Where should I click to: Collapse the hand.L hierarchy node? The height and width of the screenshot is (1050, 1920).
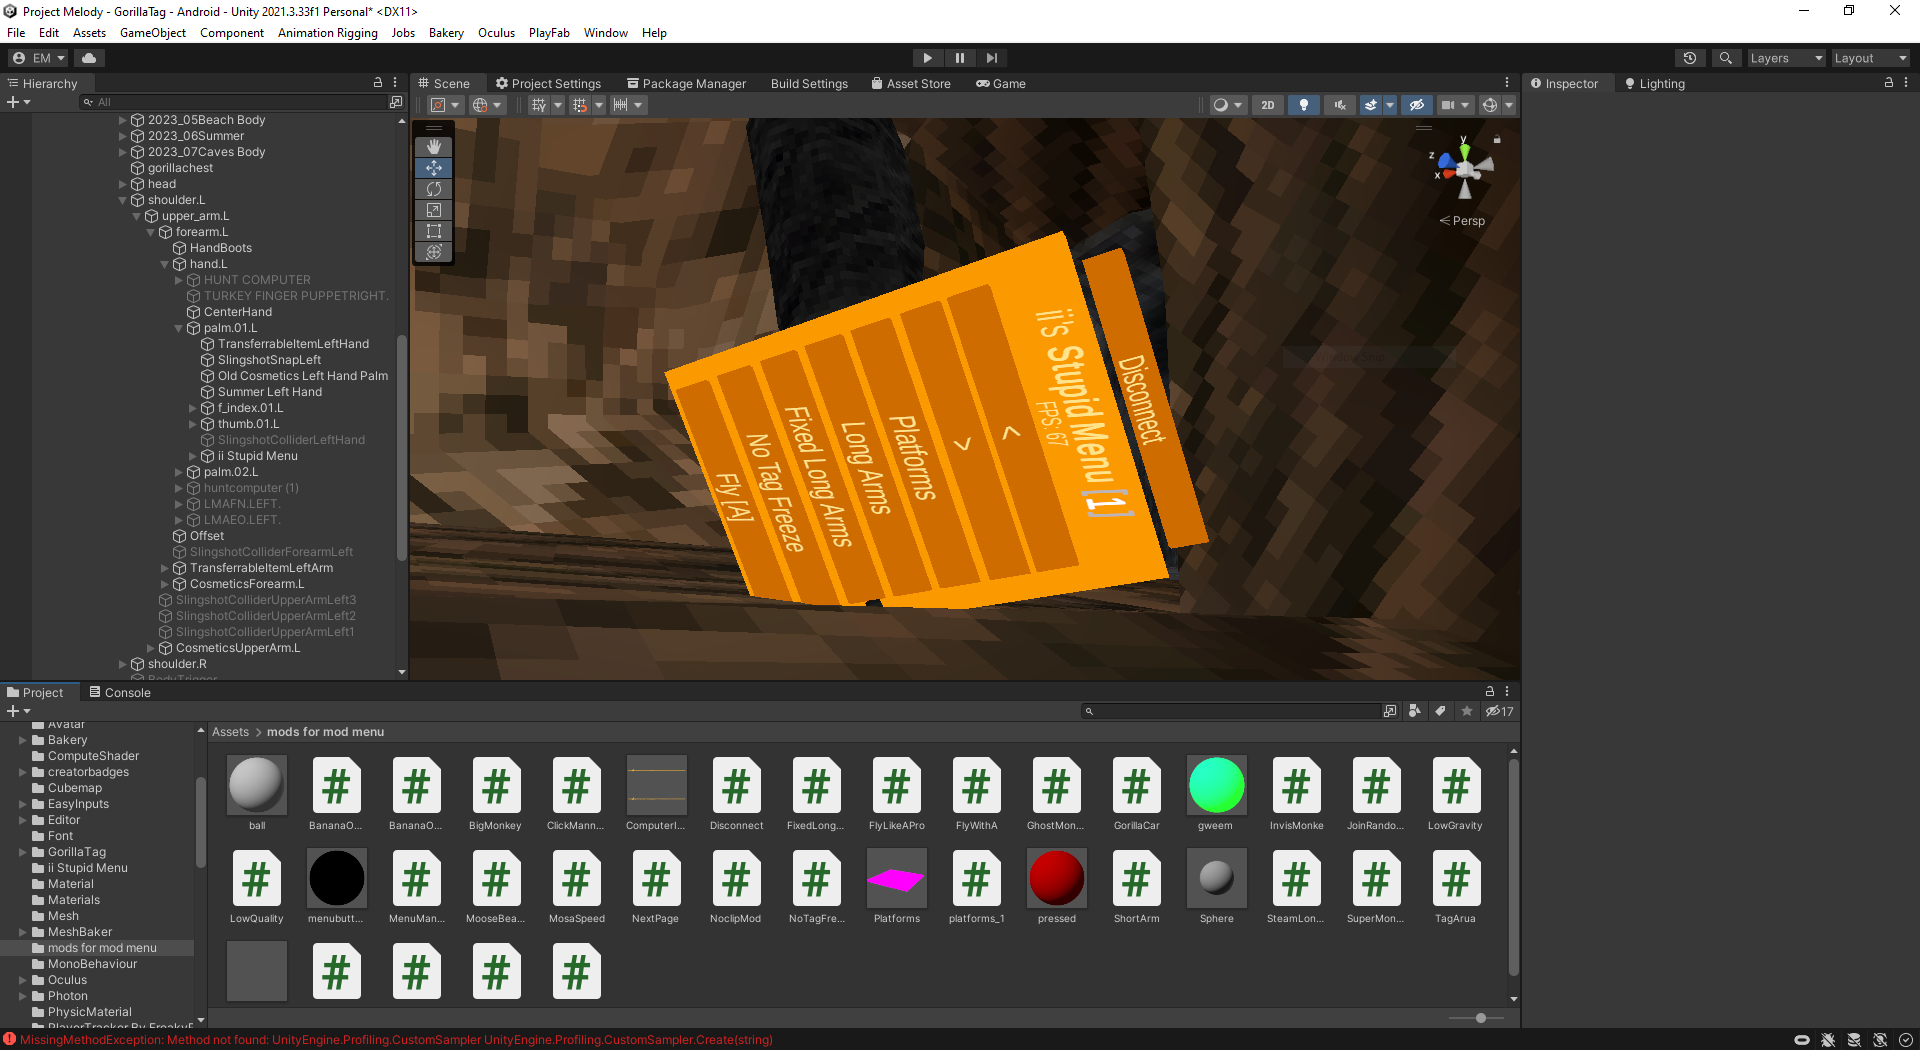point(165,264)
